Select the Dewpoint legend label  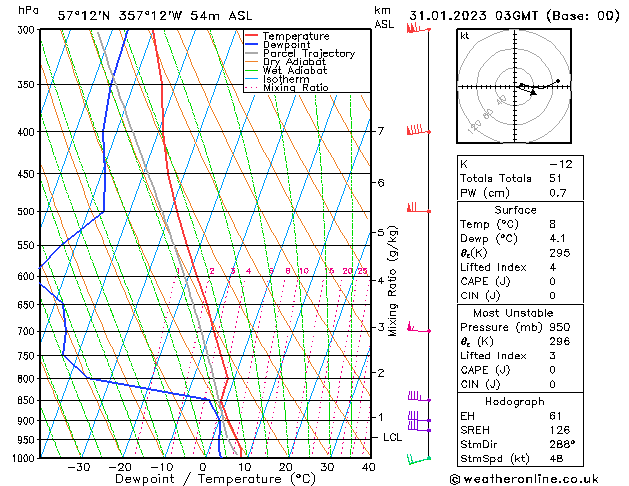coord(286,45)
